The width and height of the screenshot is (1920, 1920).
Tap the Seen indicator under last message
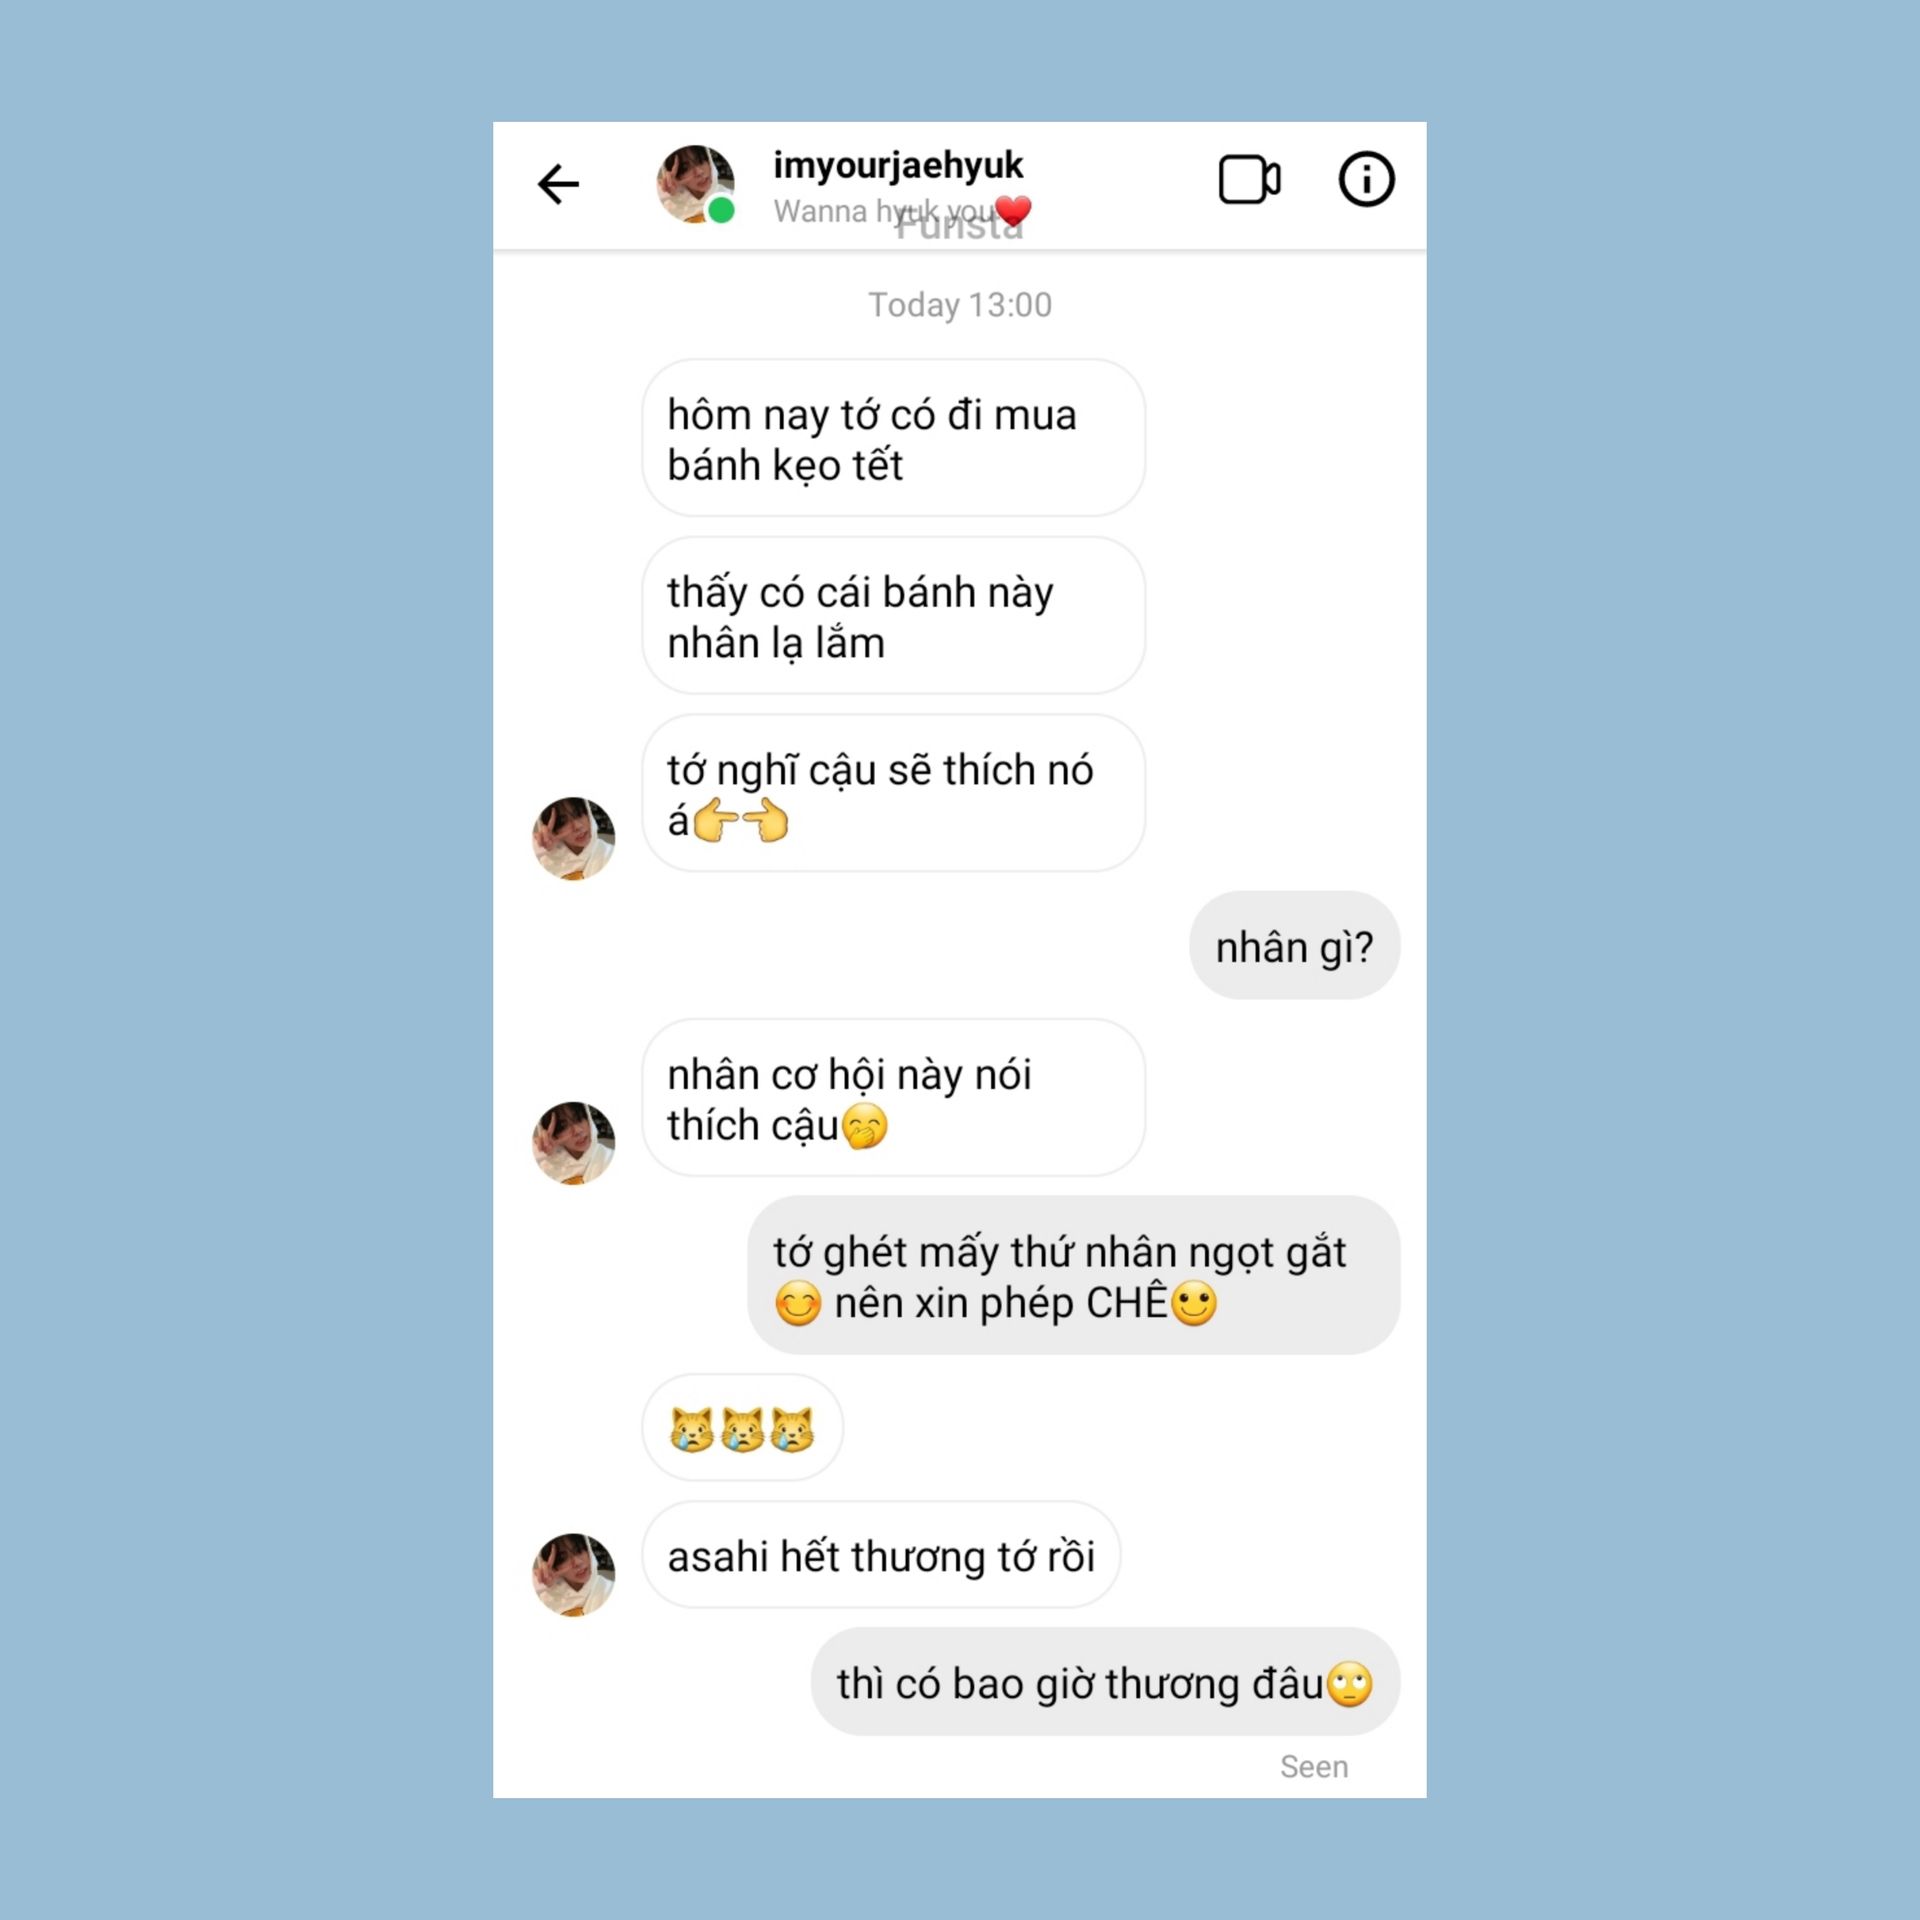1314,1767
